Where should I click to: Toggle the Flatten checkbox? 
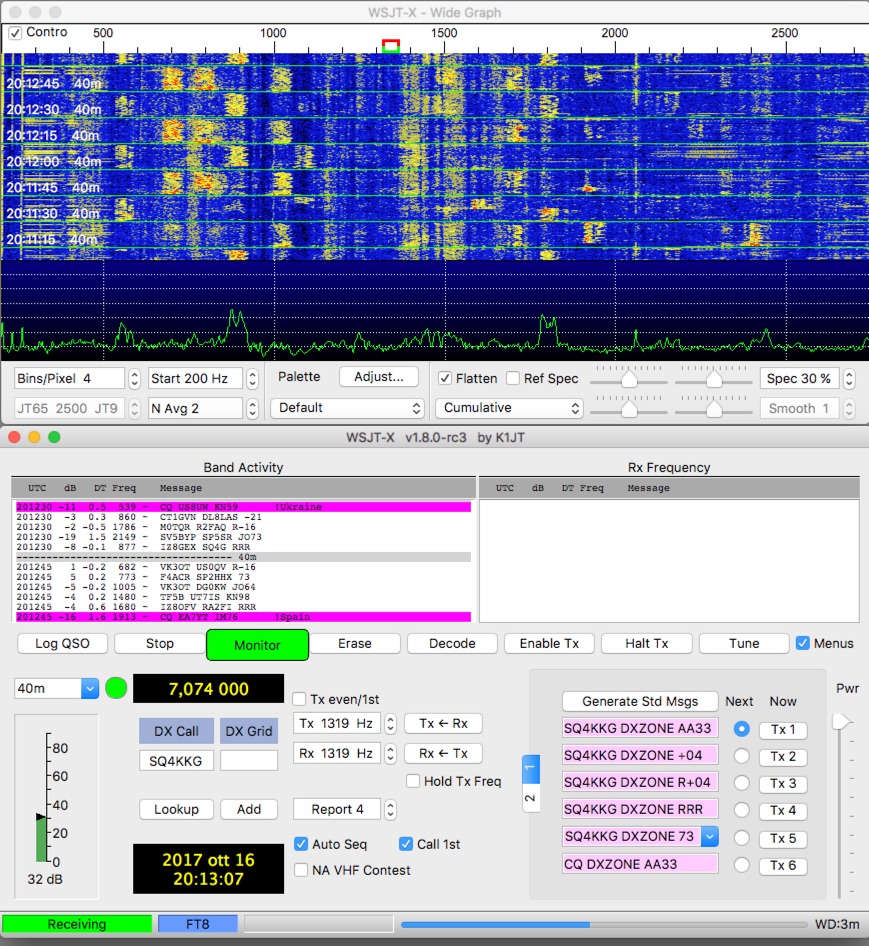coord(446,379)
